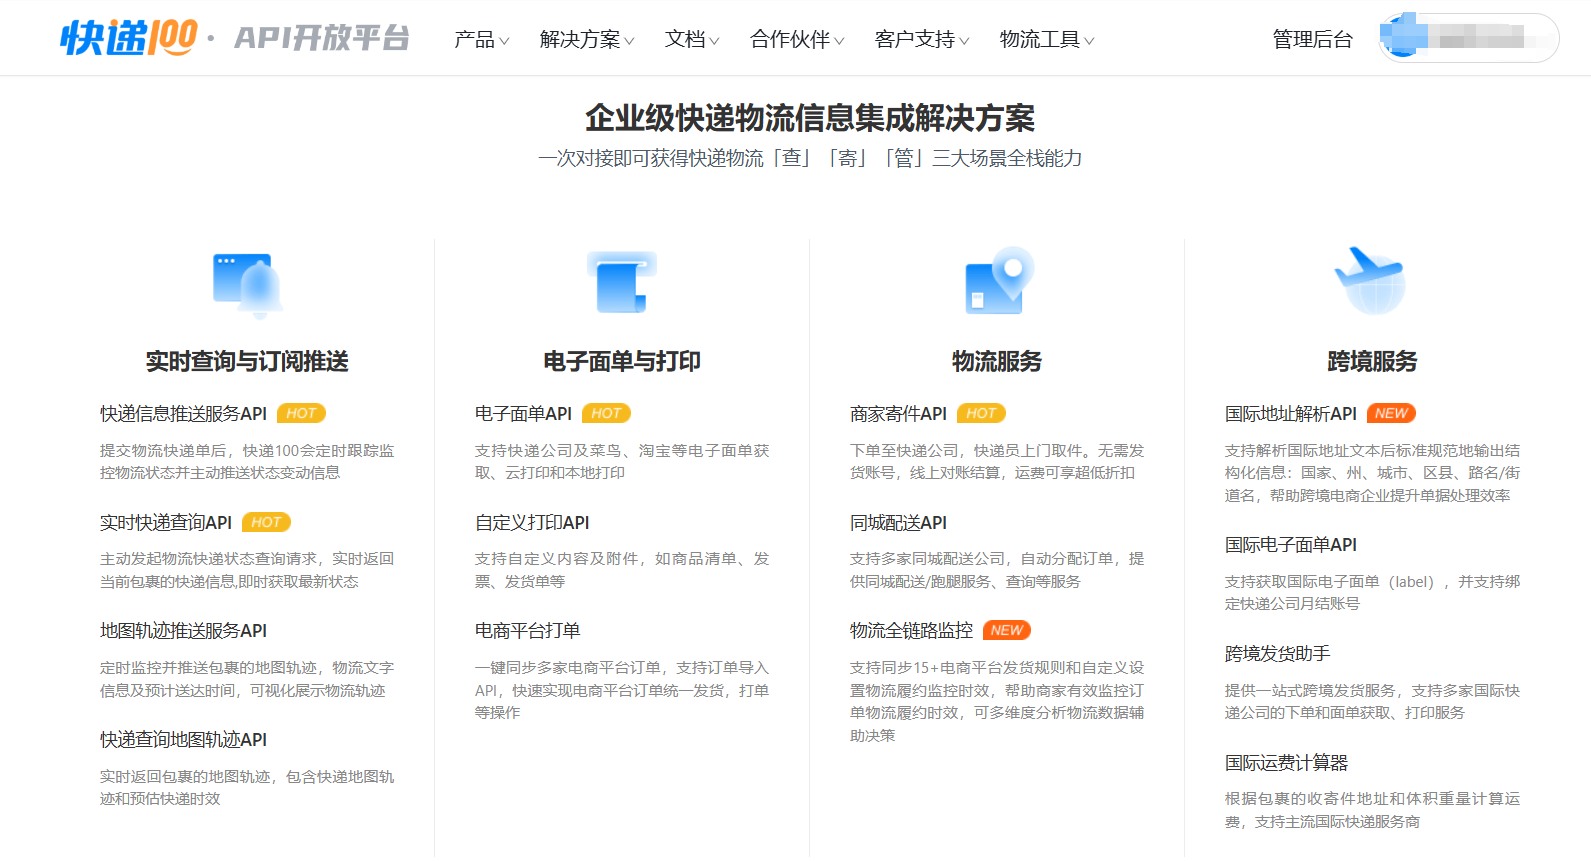The width and height of the screenshot is (1591, 861).
Task: Open 国际运费计算器
Action: pos(1286,762)
